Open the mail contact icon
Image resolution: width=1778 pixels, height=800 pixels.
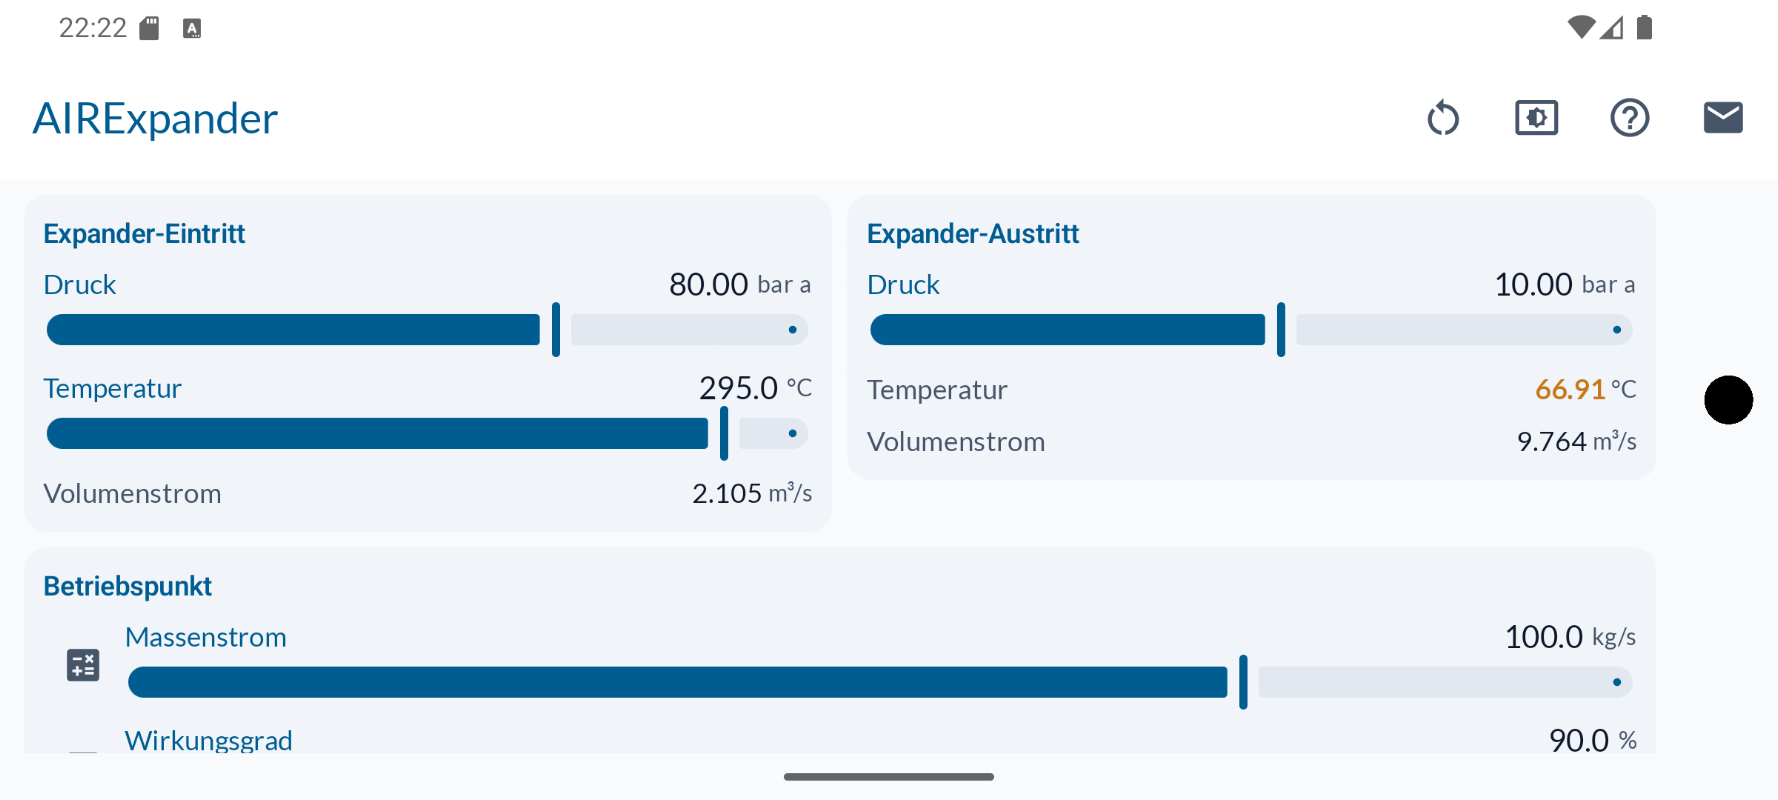coord(1723,118)
